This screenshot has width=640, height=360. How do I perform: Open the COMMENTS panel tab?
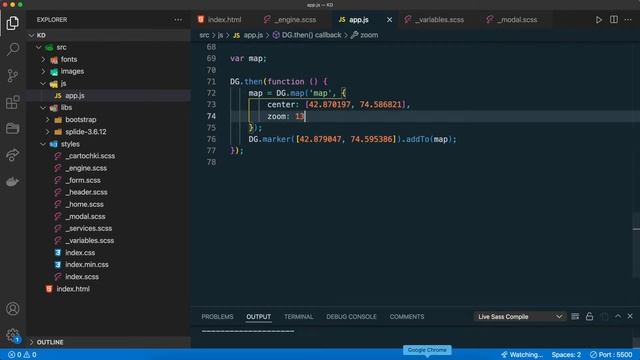(407, 317)
